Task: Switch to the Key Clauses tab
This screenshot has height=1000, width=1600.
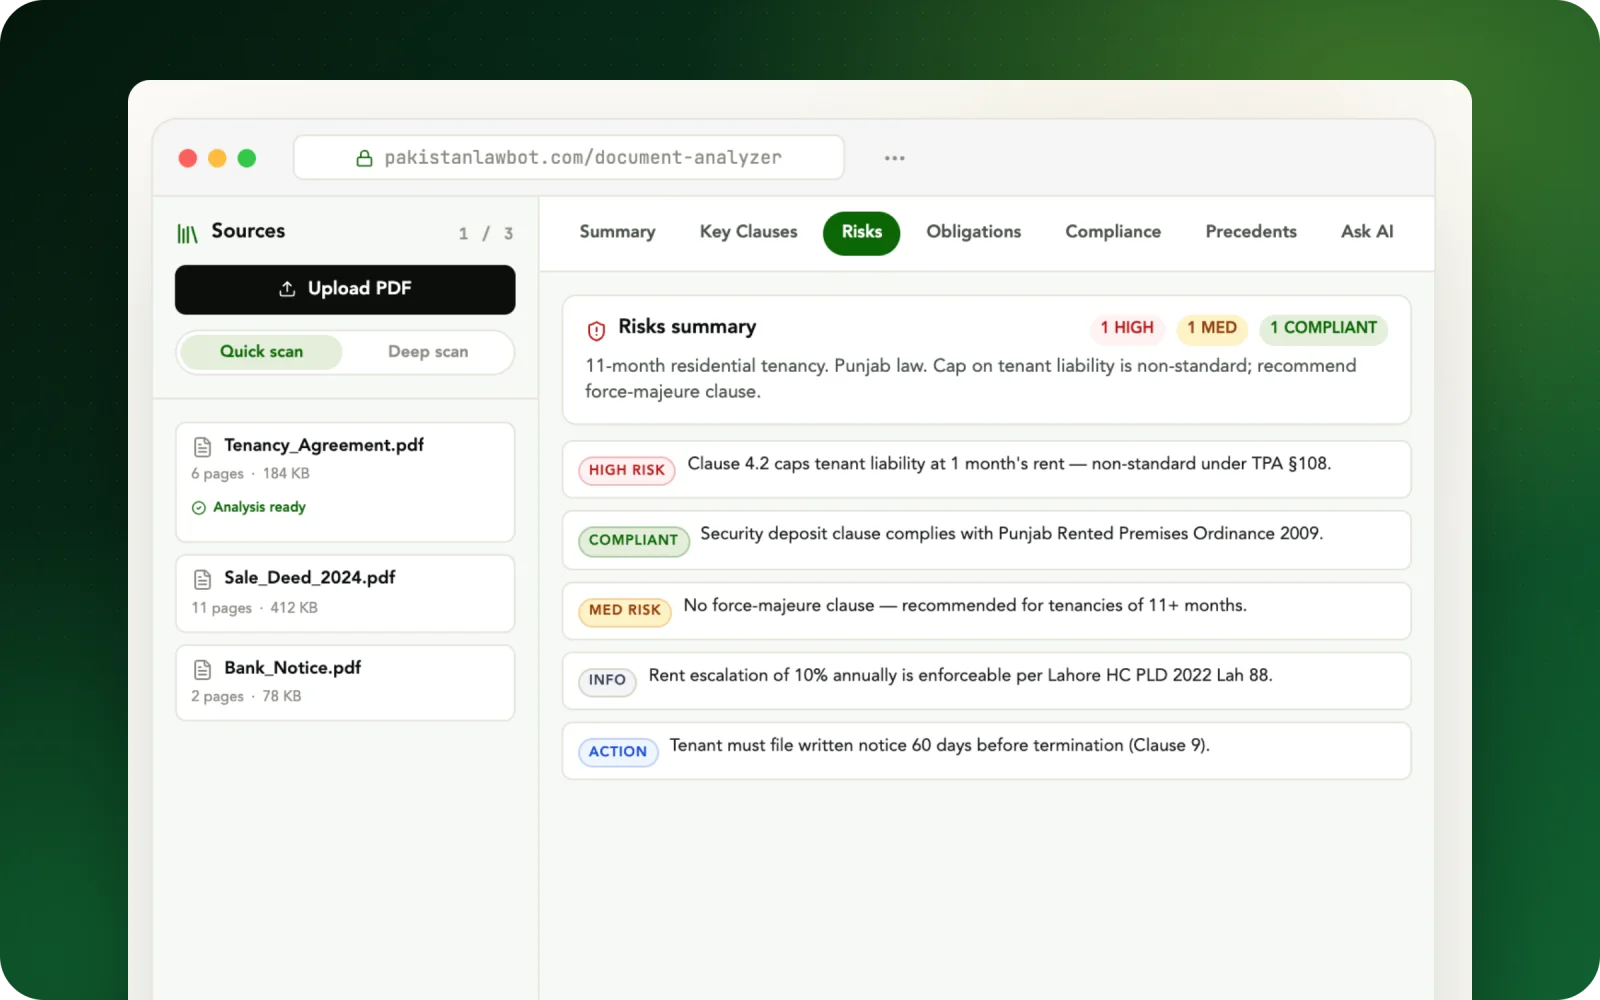Action: coord(748,232)
